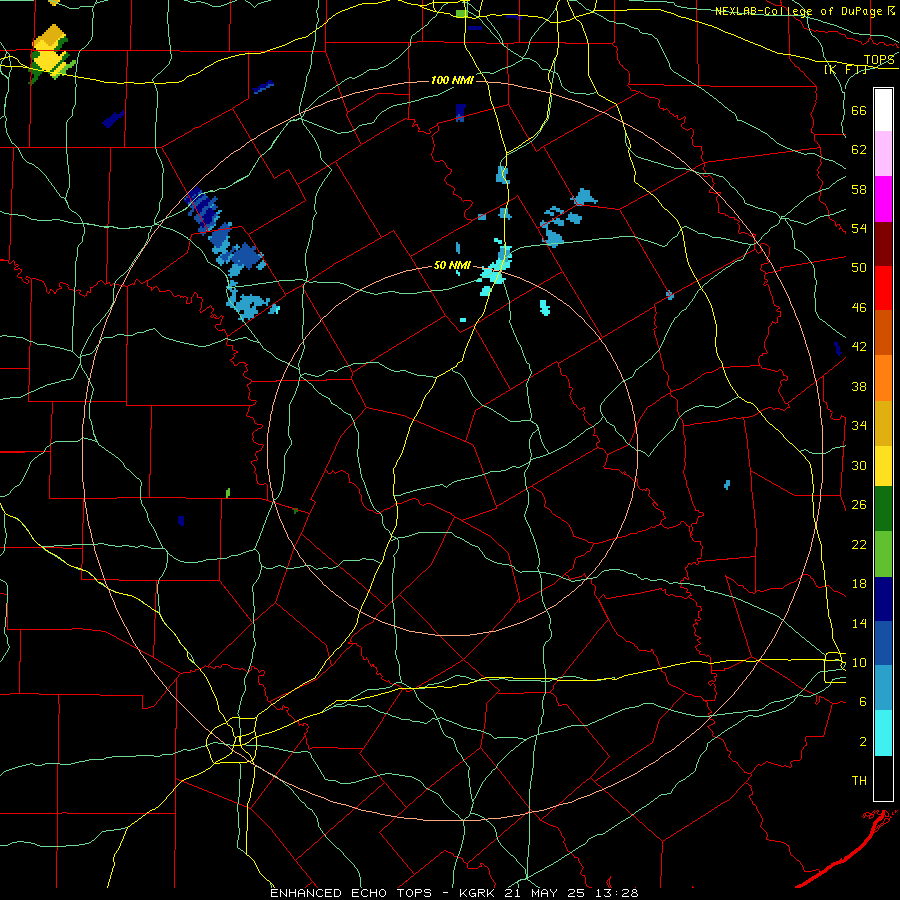The height and width of the screenshot is (900, 900).
Task: Click the 21 MAY 25 date text
Action: (x=546, y=893)
